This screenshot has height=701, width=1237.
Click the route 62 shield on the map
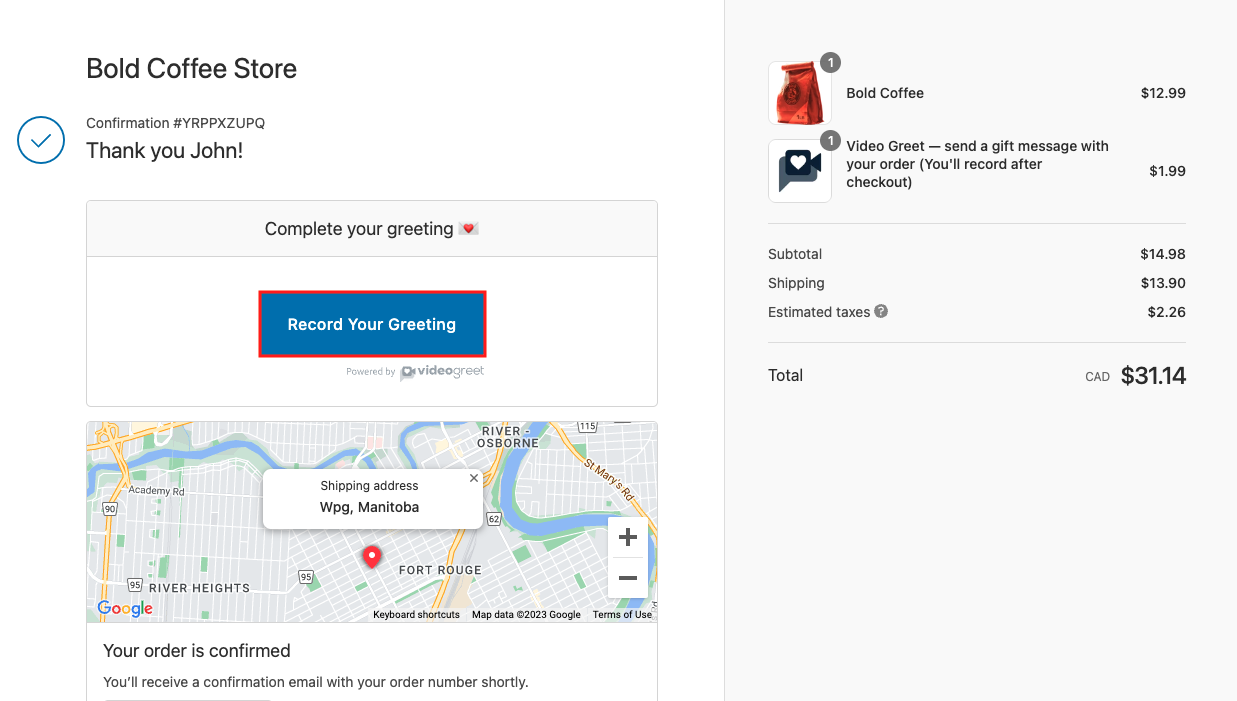[493, 519]
